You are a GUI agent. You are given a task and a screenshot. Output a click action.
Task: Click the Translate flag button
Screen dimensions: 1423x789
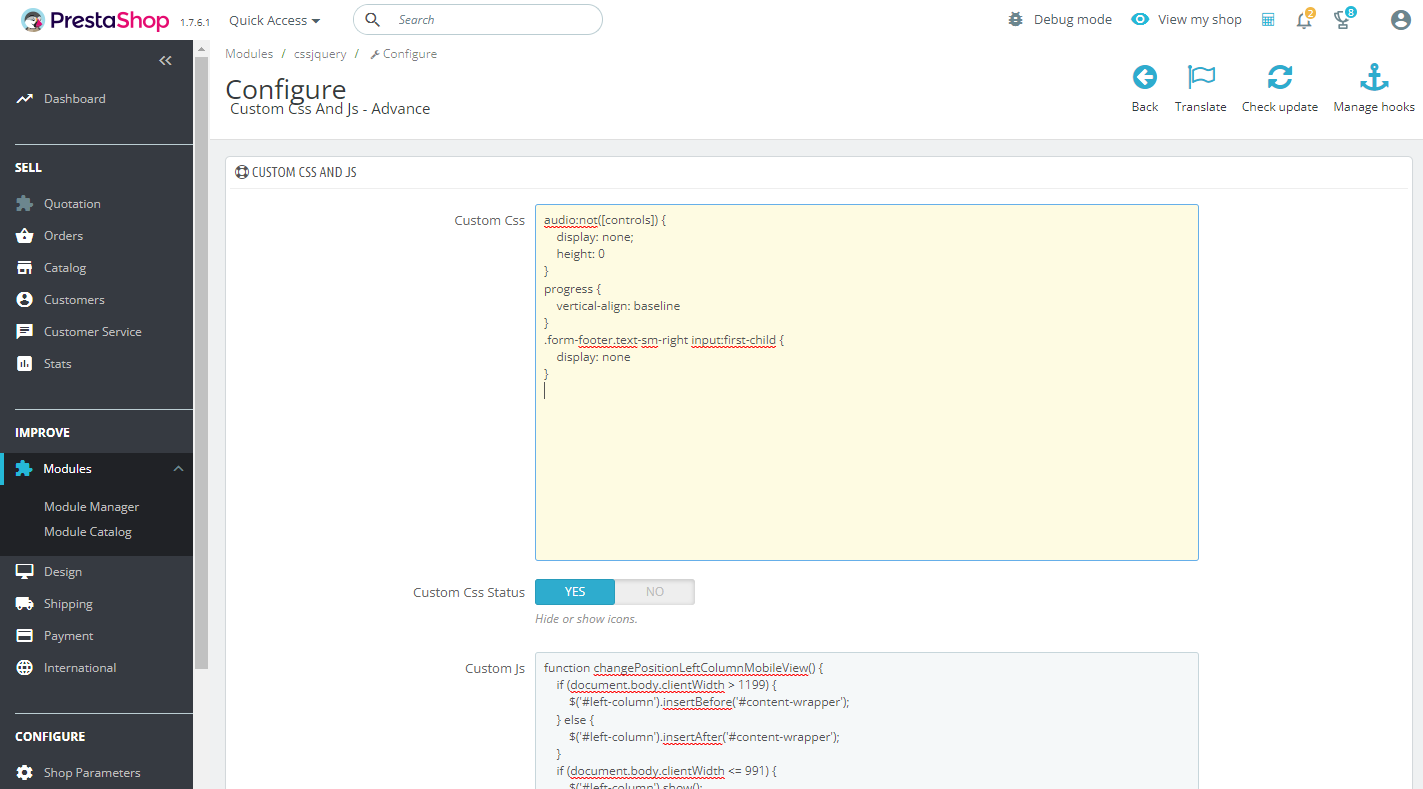[x=1200, y=89]
